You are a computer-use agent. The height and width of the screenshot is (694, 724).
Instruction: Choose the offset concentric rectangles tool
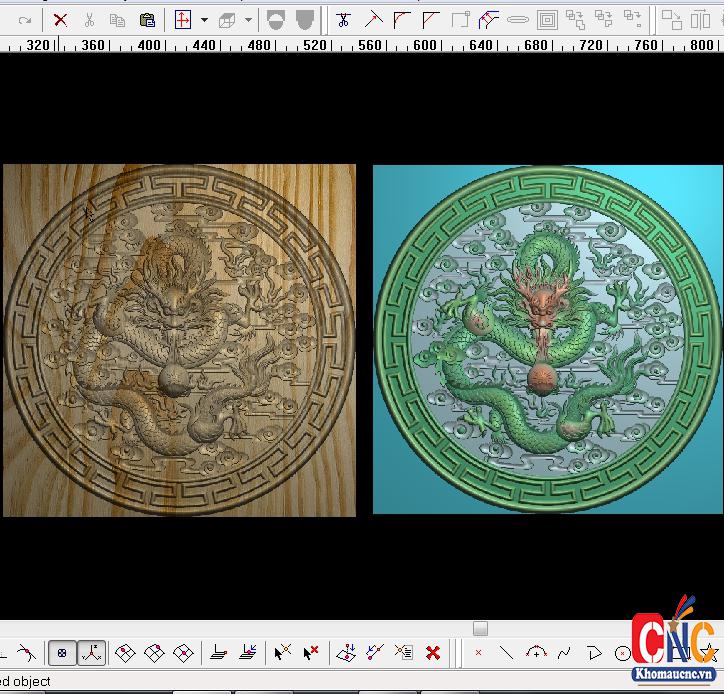click(547, 20)
